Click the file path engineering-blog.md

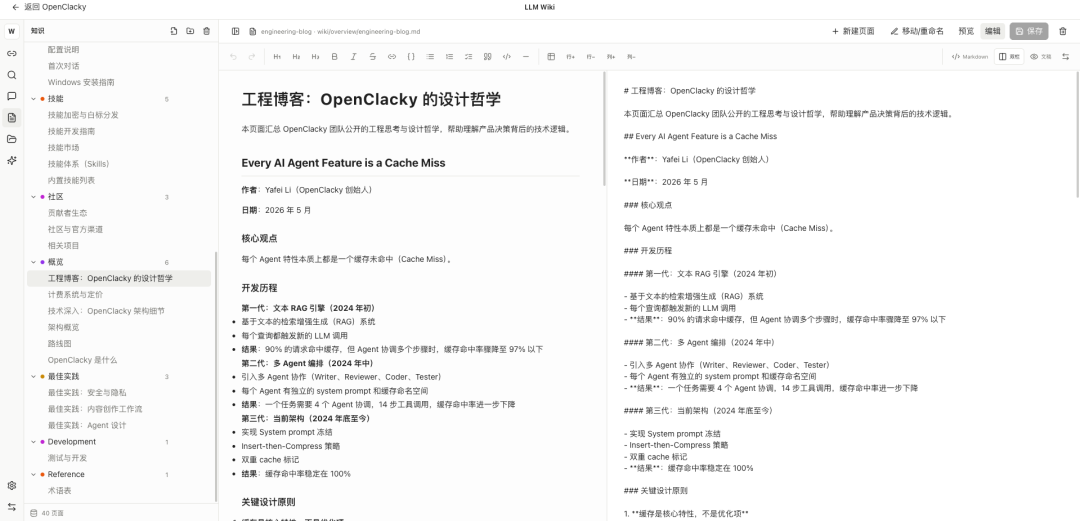click(x=340, y=32)
